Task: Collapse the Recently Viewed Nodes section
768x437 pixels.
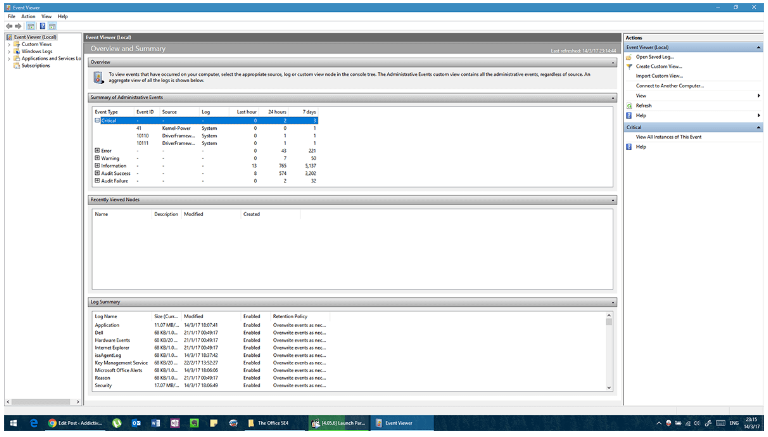Action: click(x=613, y=200)
